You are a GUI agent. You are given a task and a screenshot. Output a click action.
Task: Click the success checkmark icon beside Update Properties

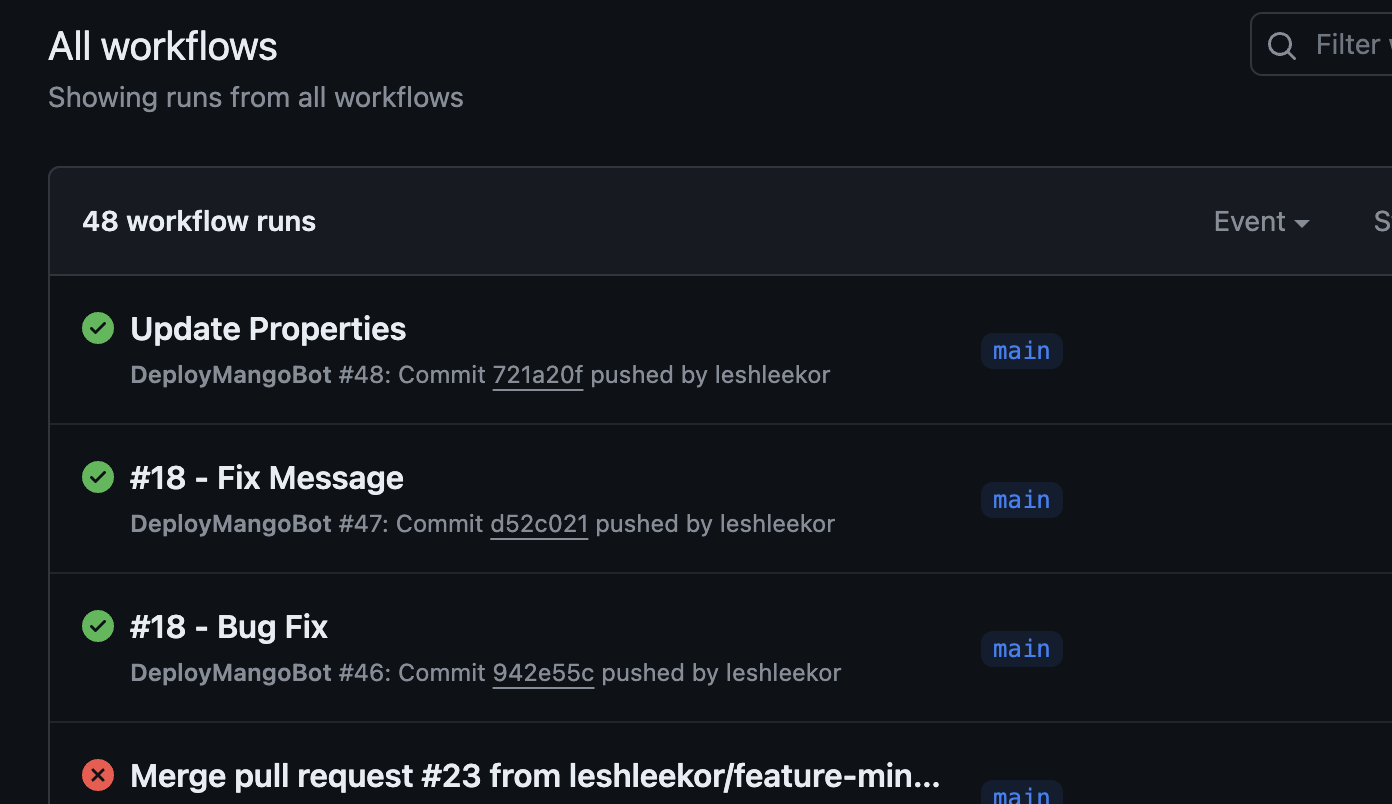[x=98, y=328]
